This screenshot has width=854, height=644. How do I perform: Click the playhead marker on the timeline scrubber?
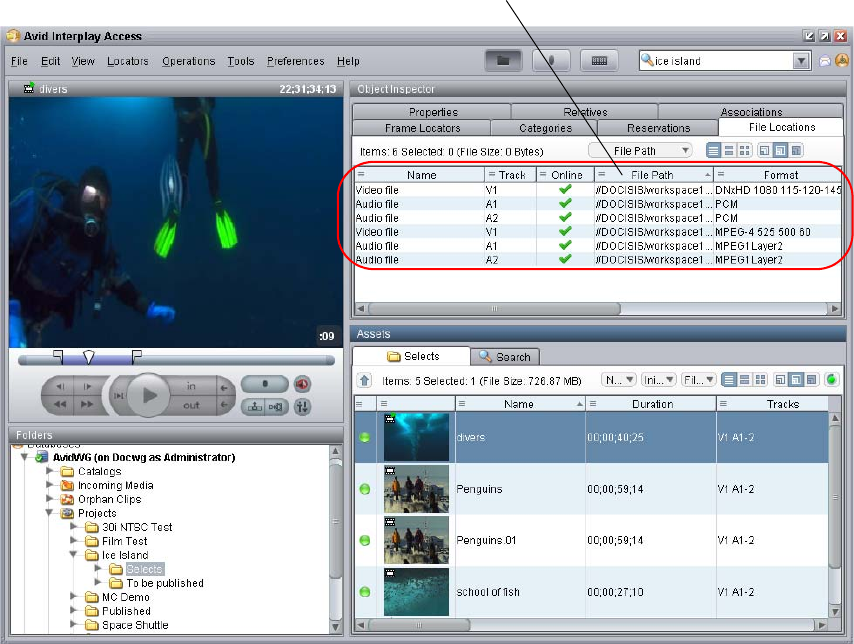(88, 357)
